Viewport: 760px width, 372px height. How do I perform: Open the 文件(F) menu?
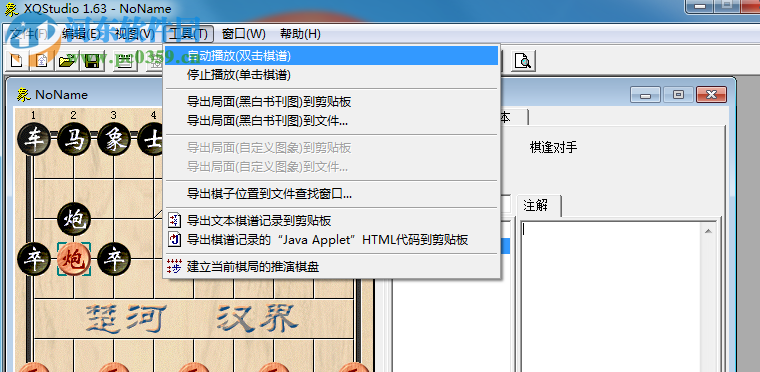tap(30, 34)
